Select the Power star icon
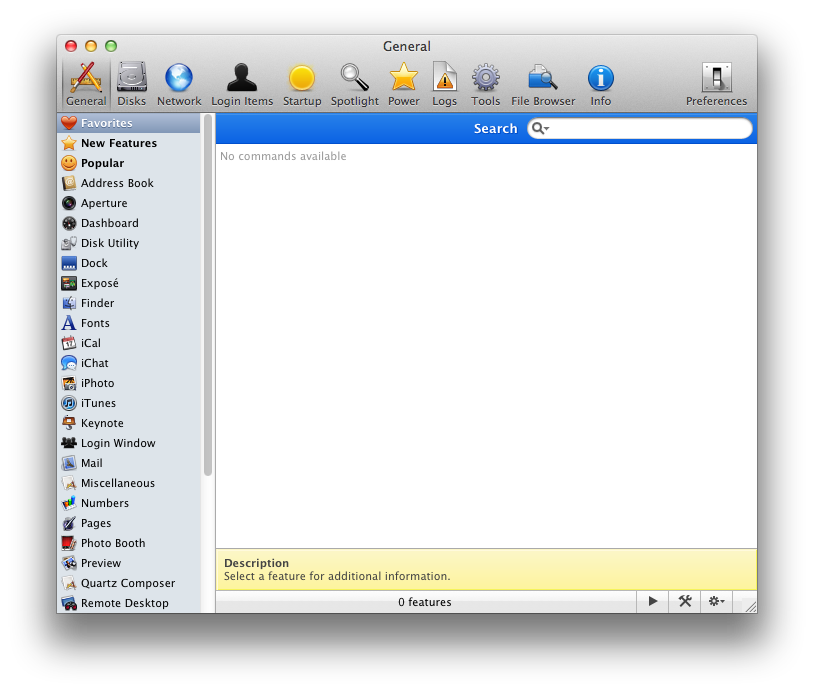This screenshot has height=692, width=814. coord(404,84)
